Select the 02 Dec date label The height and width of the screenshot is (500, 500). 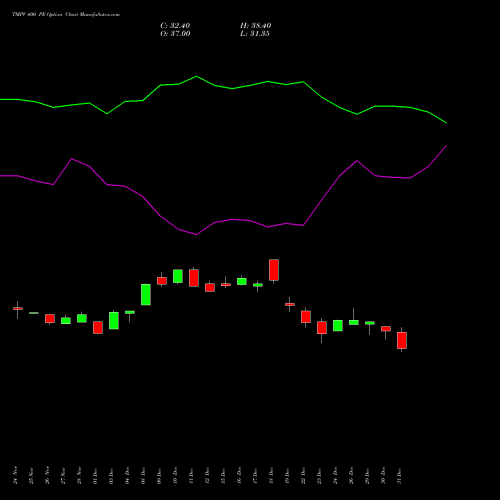(x=111, y=475)
